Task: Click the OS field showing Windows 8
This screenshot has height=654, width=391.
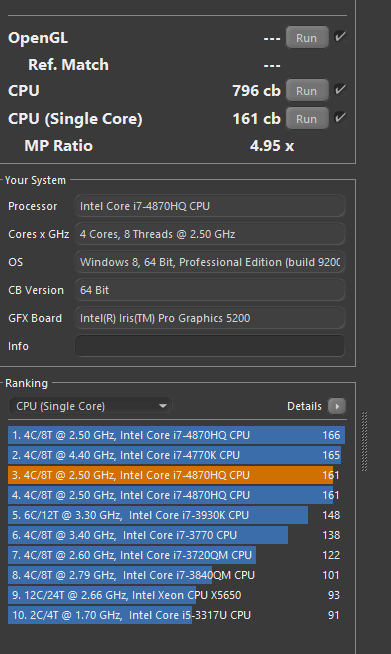Action: [x=210, y=262]
